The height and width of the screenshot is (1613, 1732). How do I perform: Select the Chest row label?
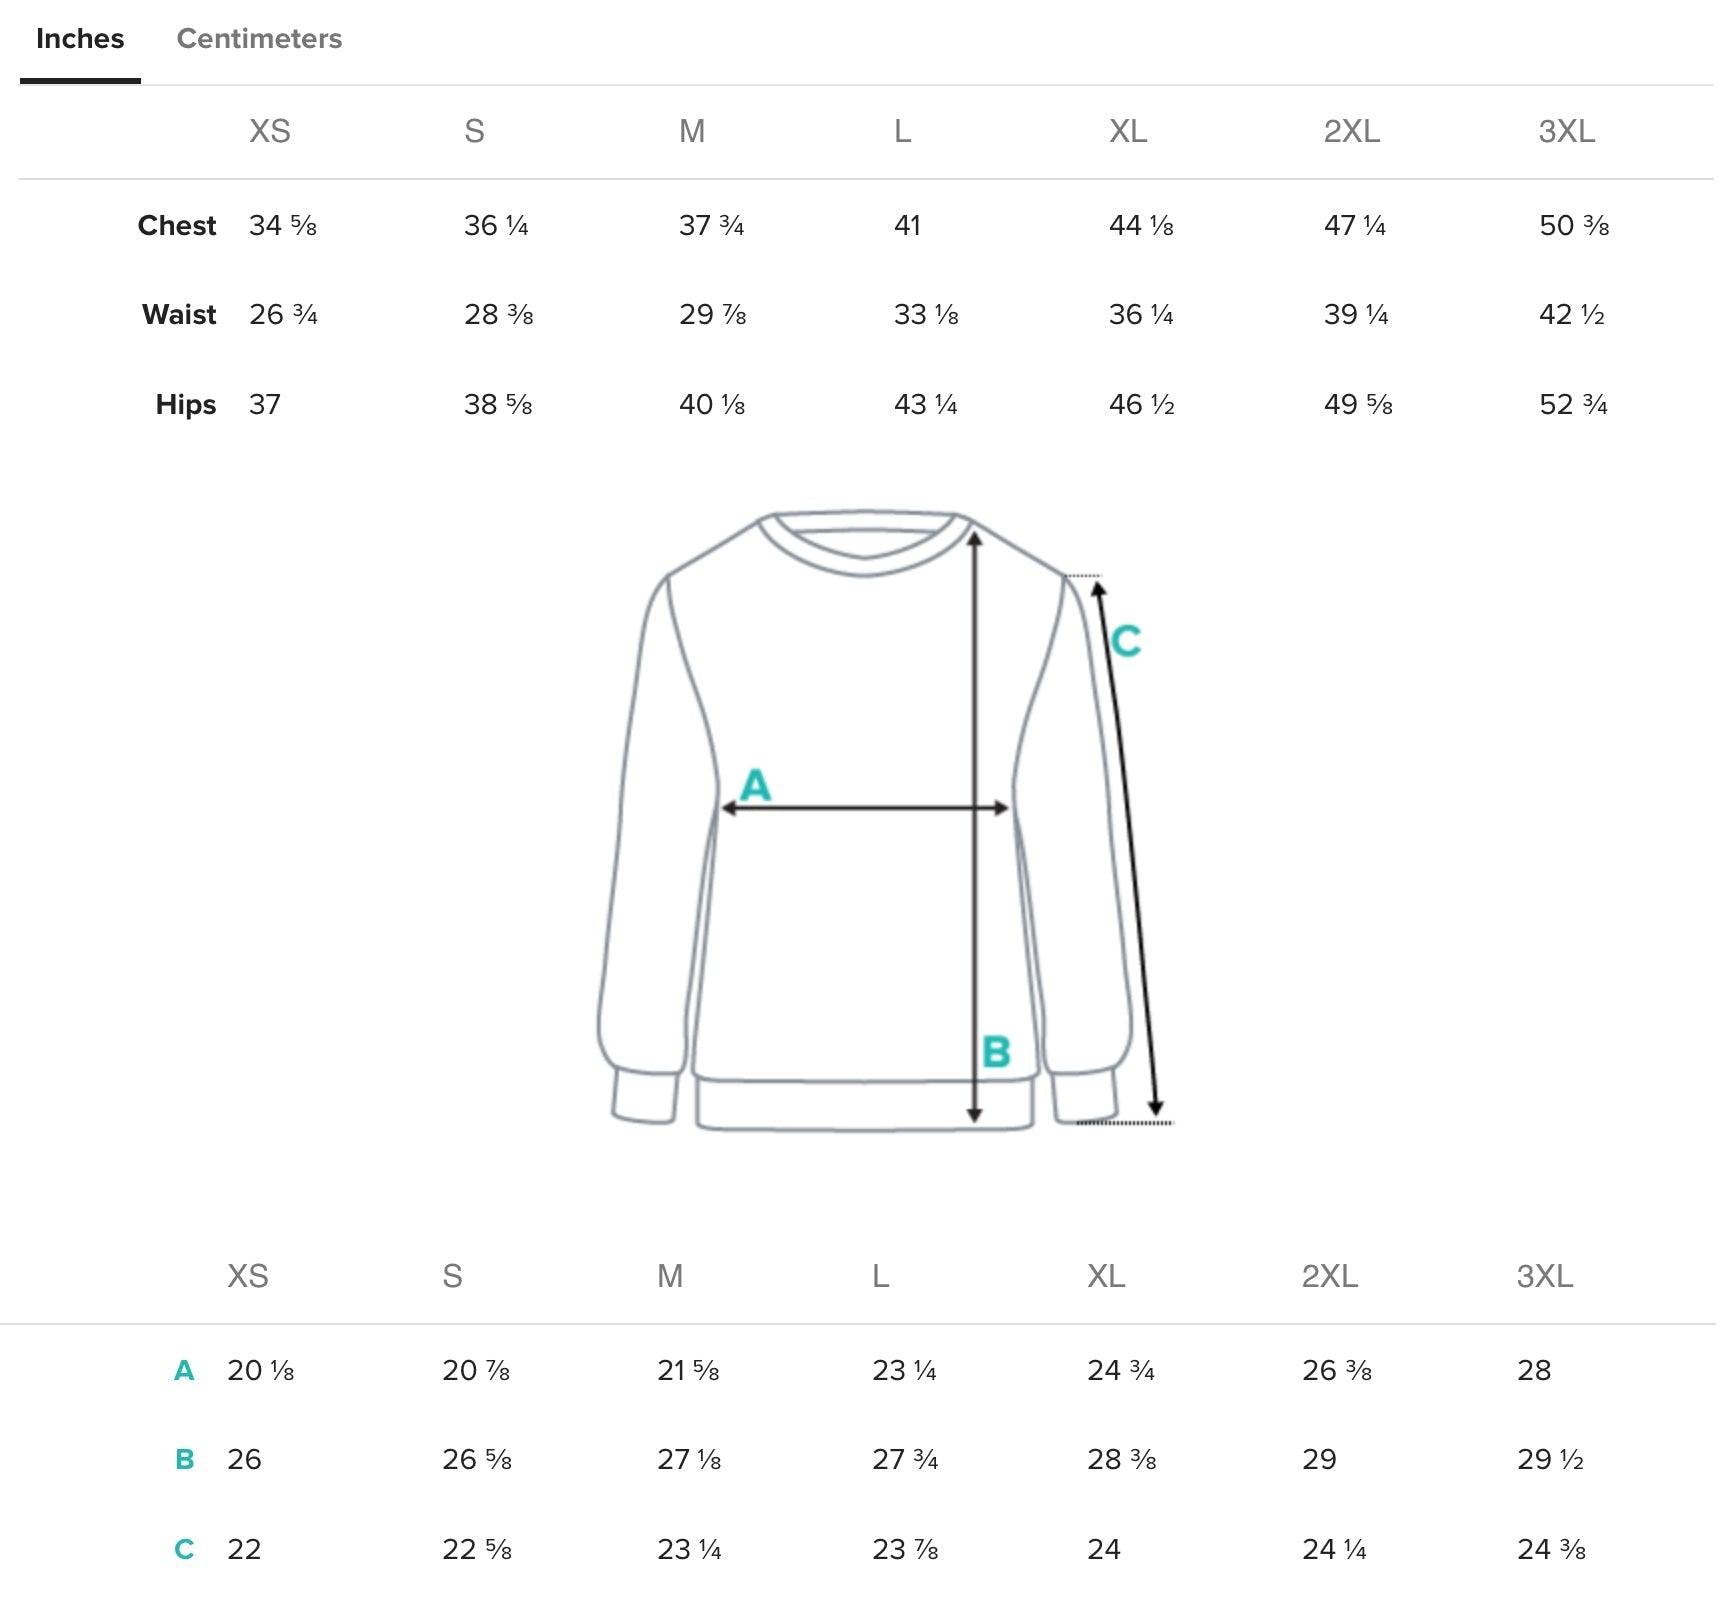click(177, 226)
